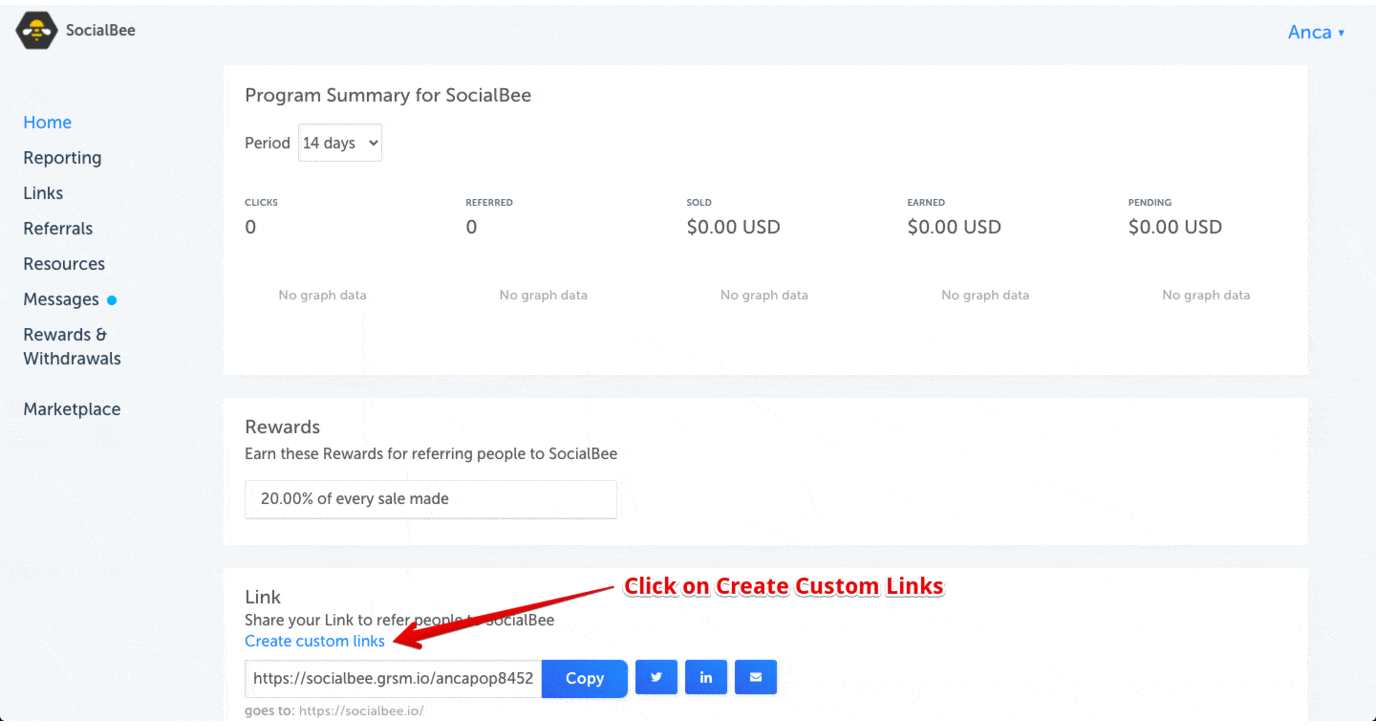Viewport: 1376px width, 726px height.
Task: Go to Rewards & Withdrawals
Action: coord(71,347)
